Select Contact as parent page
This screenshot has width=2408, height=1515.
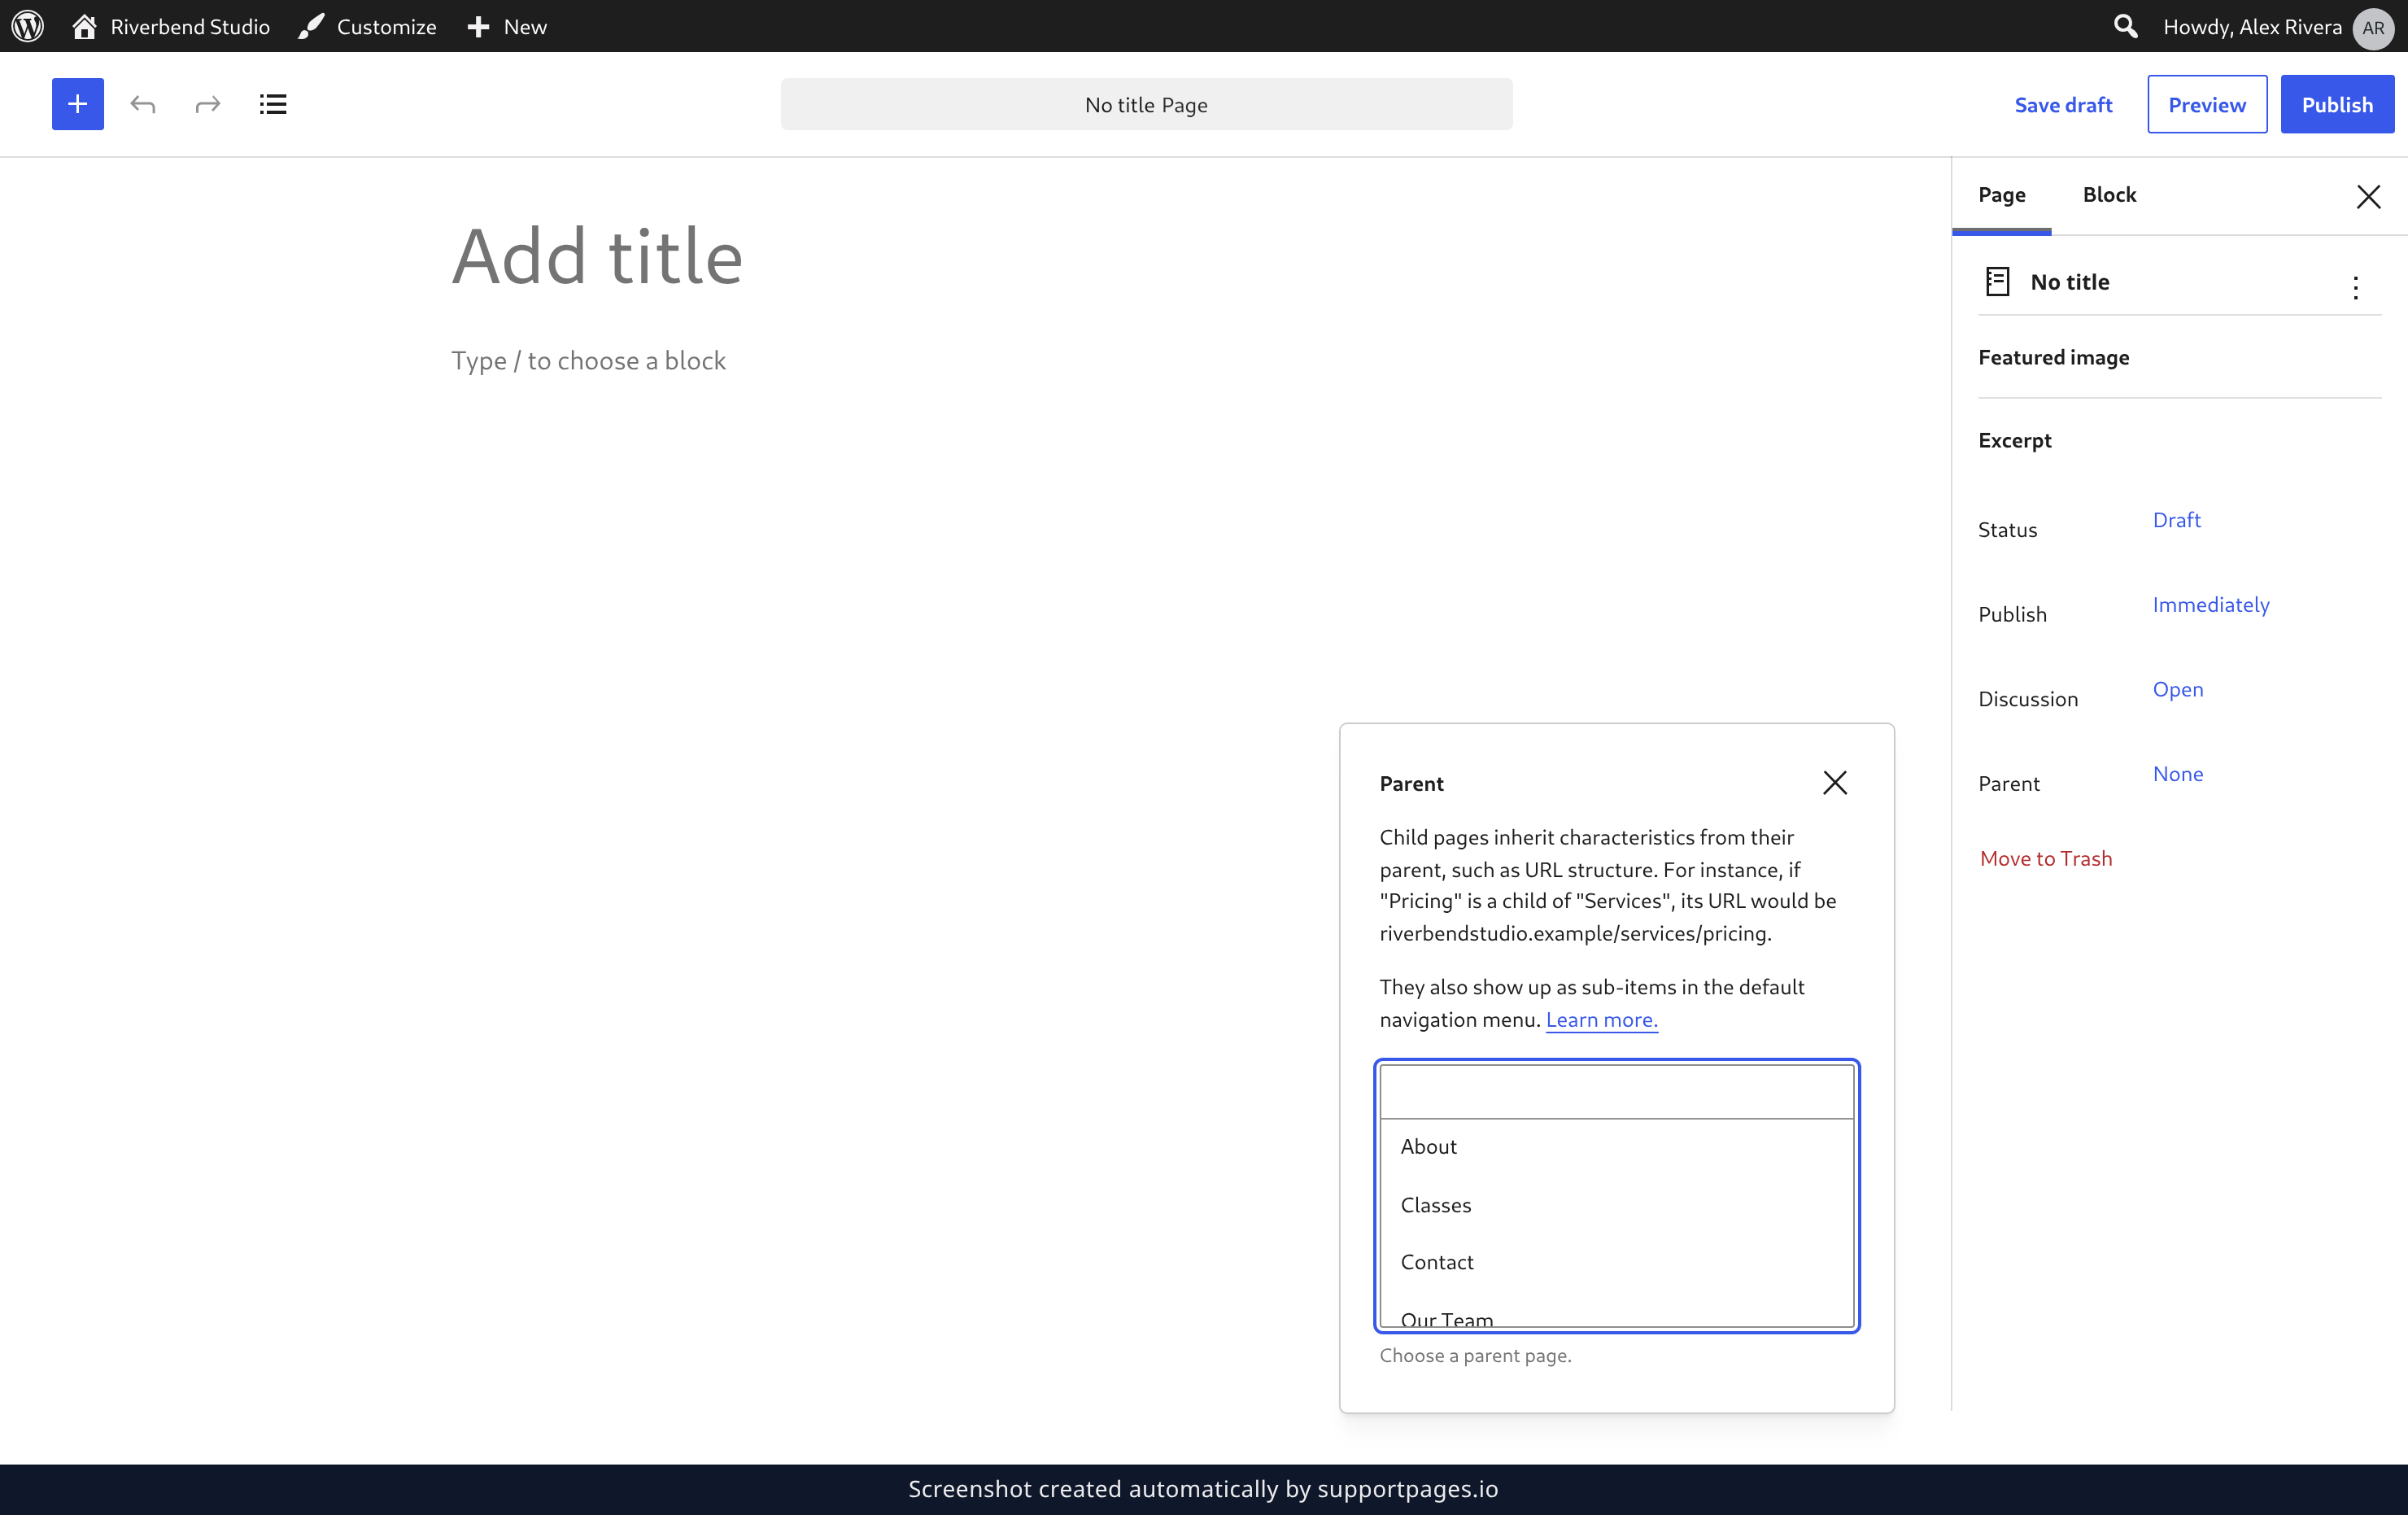[x=1616, y=1262]
